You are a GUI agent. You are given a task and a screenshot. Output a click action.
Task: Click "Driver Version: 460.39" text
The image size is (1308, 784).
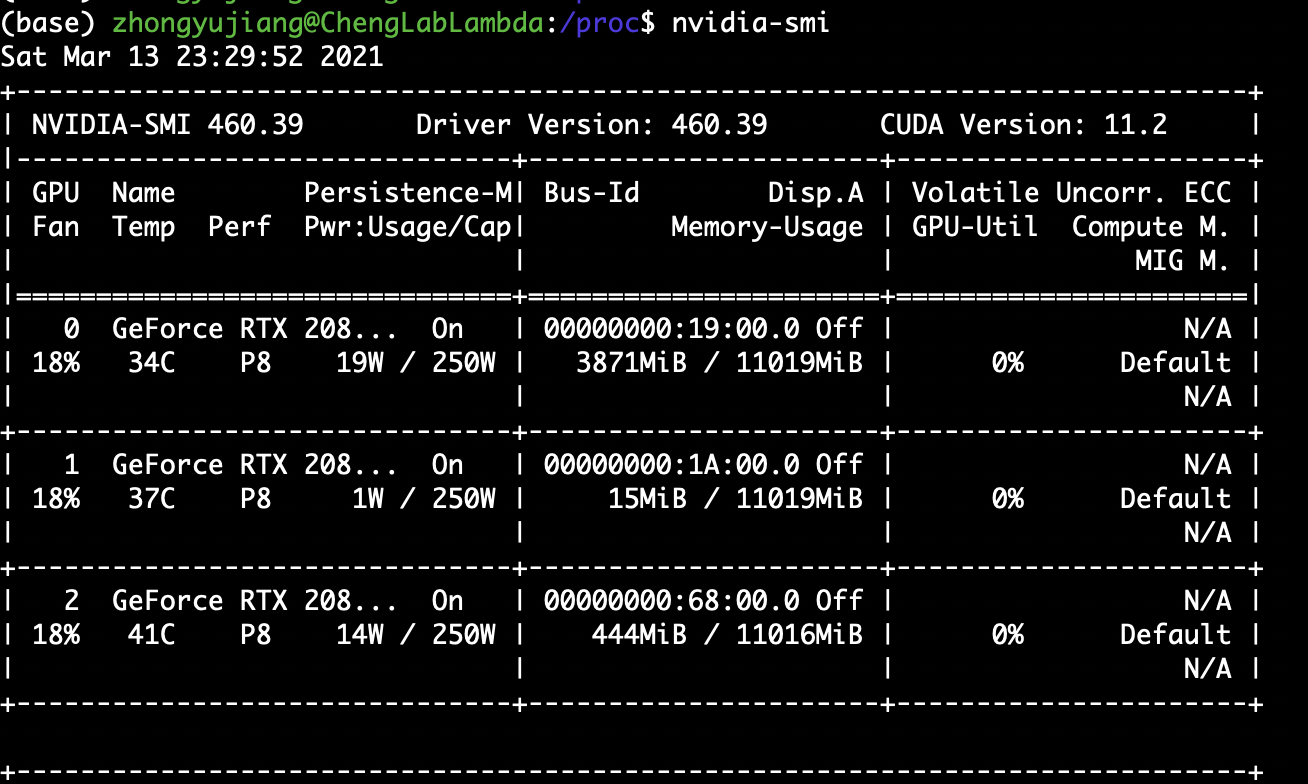click(x=592, y=125)
